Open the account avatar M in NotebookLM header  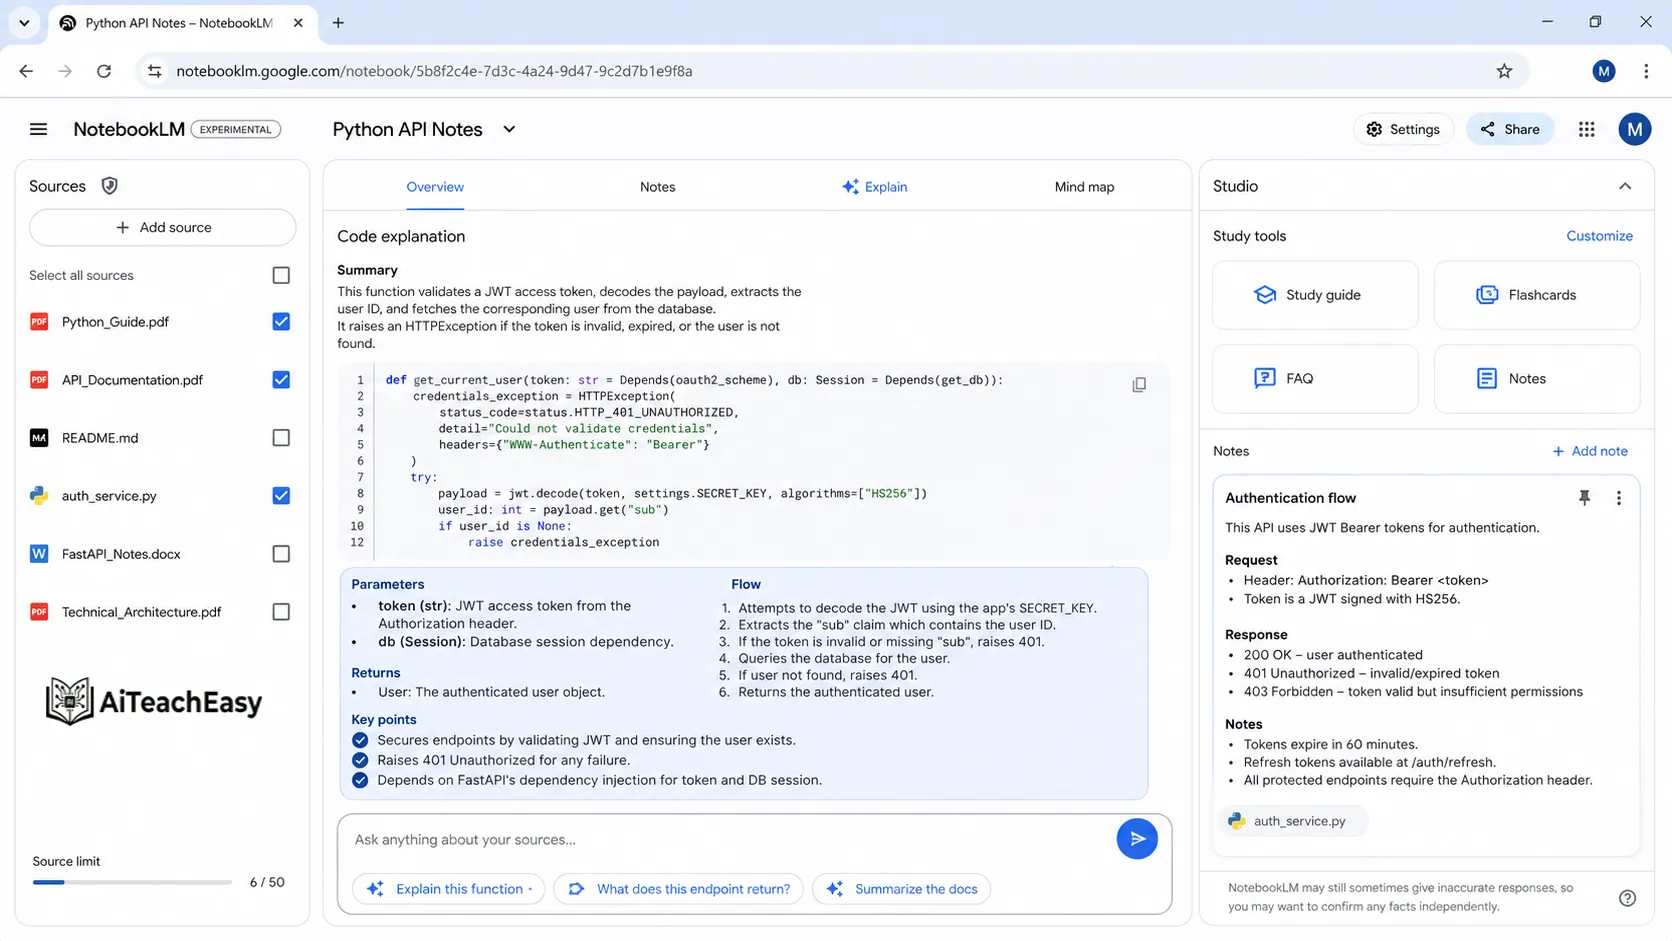1635,129
